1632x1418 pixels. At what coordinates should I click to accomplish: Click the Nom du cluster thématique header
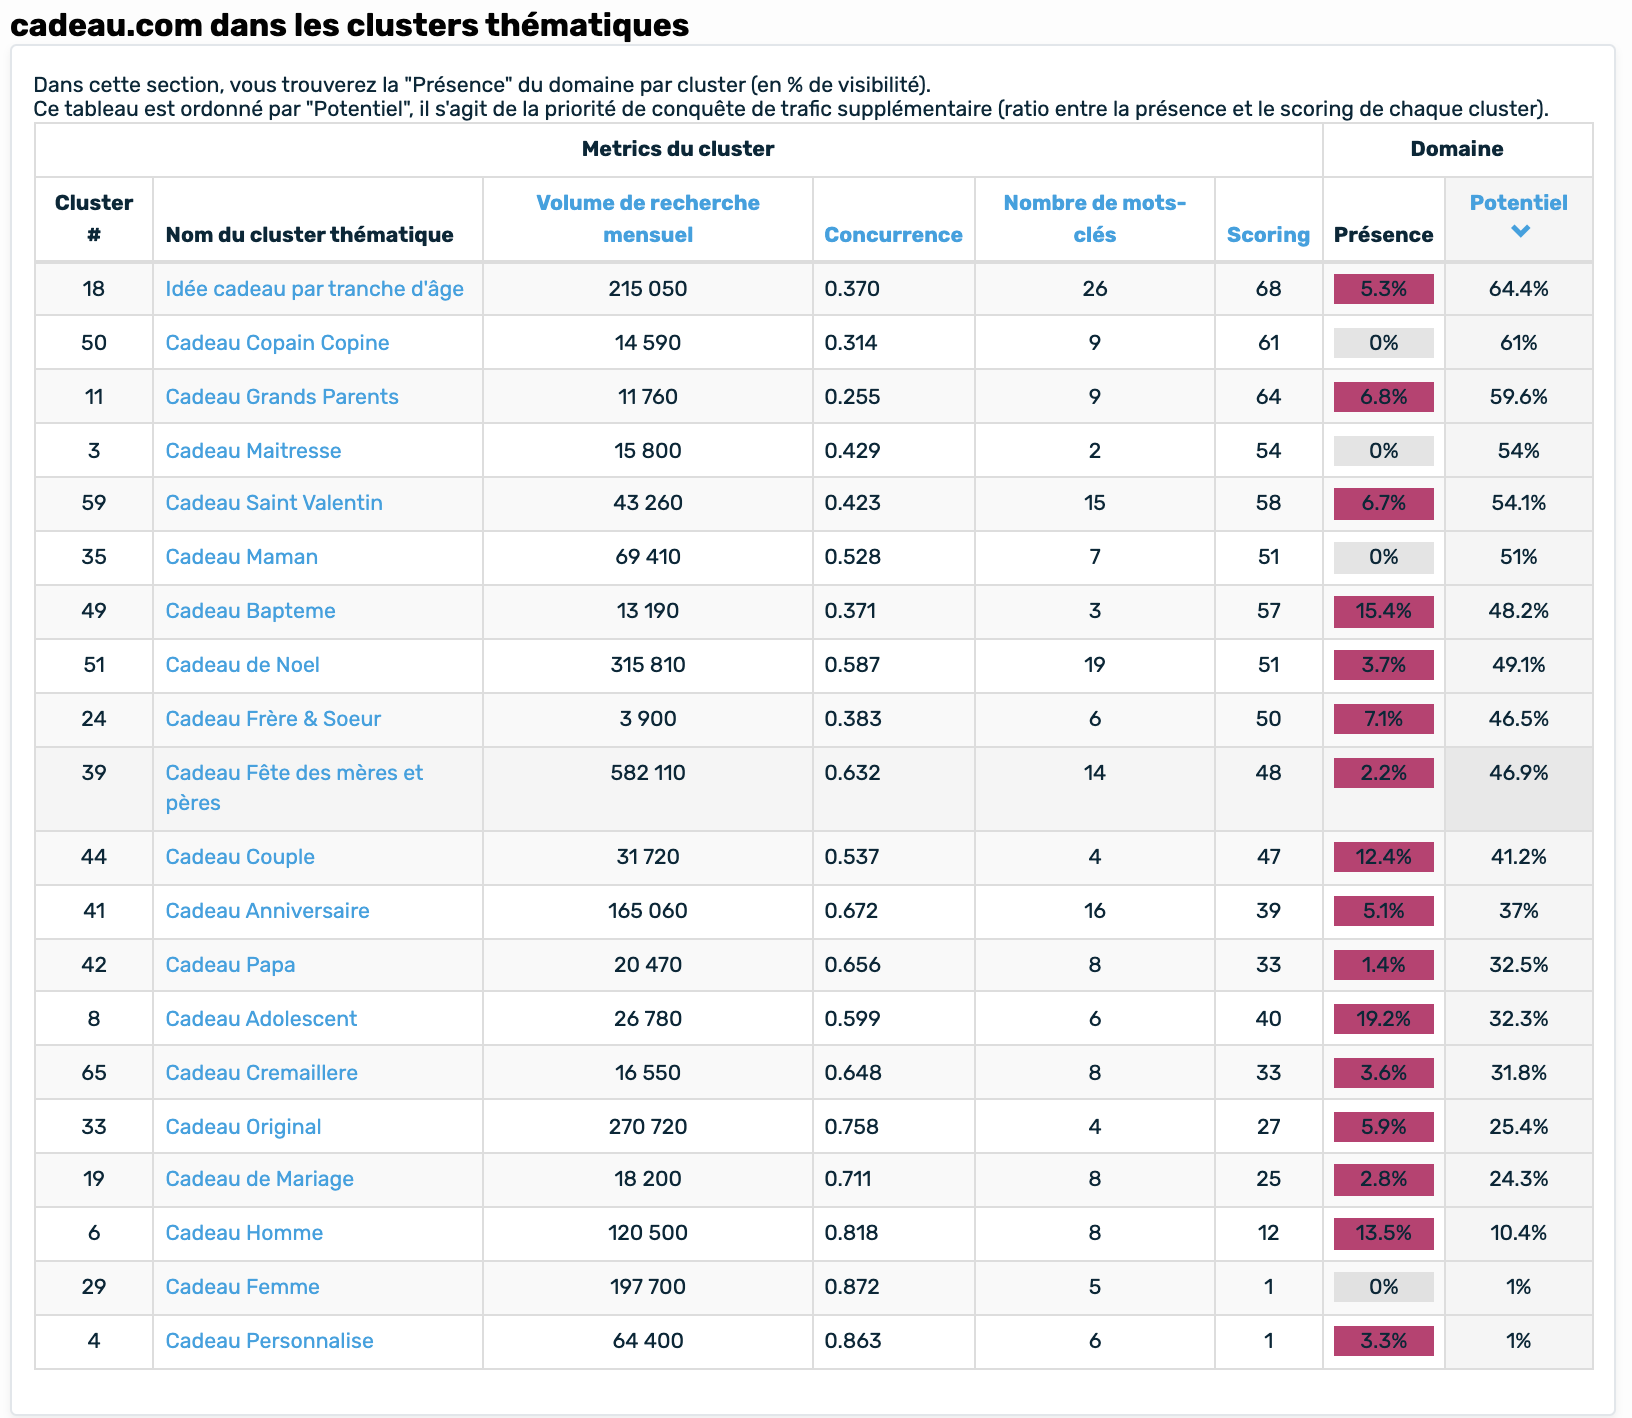pos(309,234)
